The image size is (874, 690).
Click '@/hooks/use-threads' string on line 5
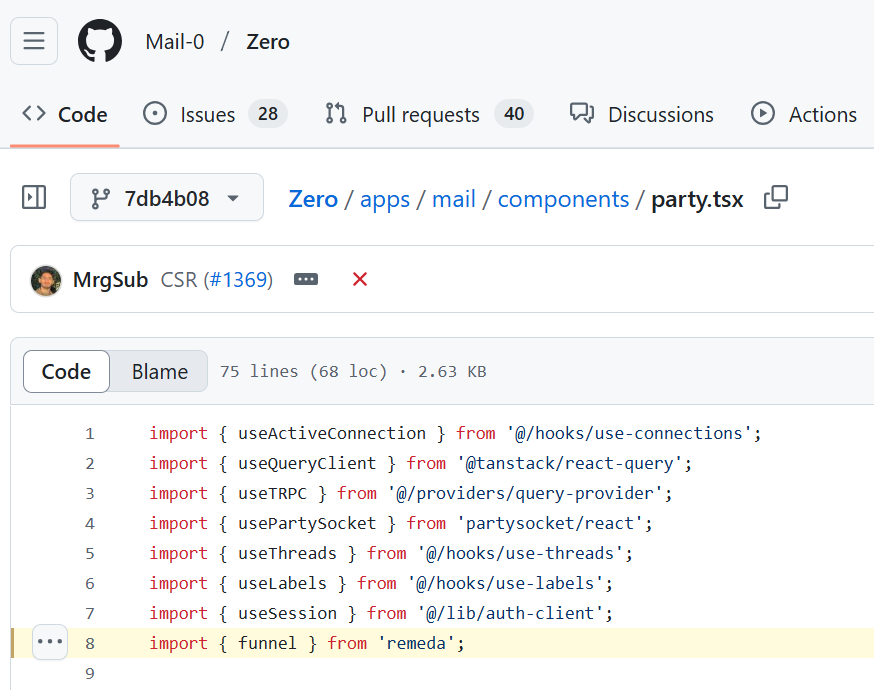[x=520, y=553]
